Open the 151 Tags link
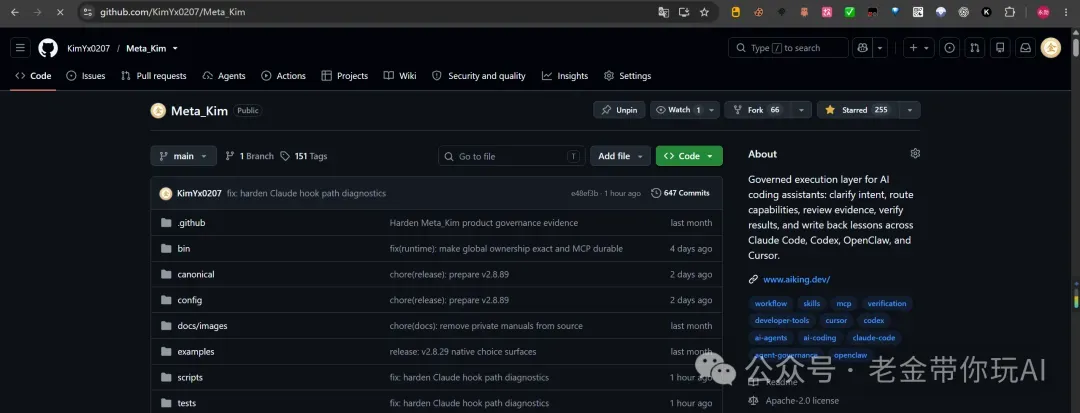The image size is (1080, 413). 304,156
